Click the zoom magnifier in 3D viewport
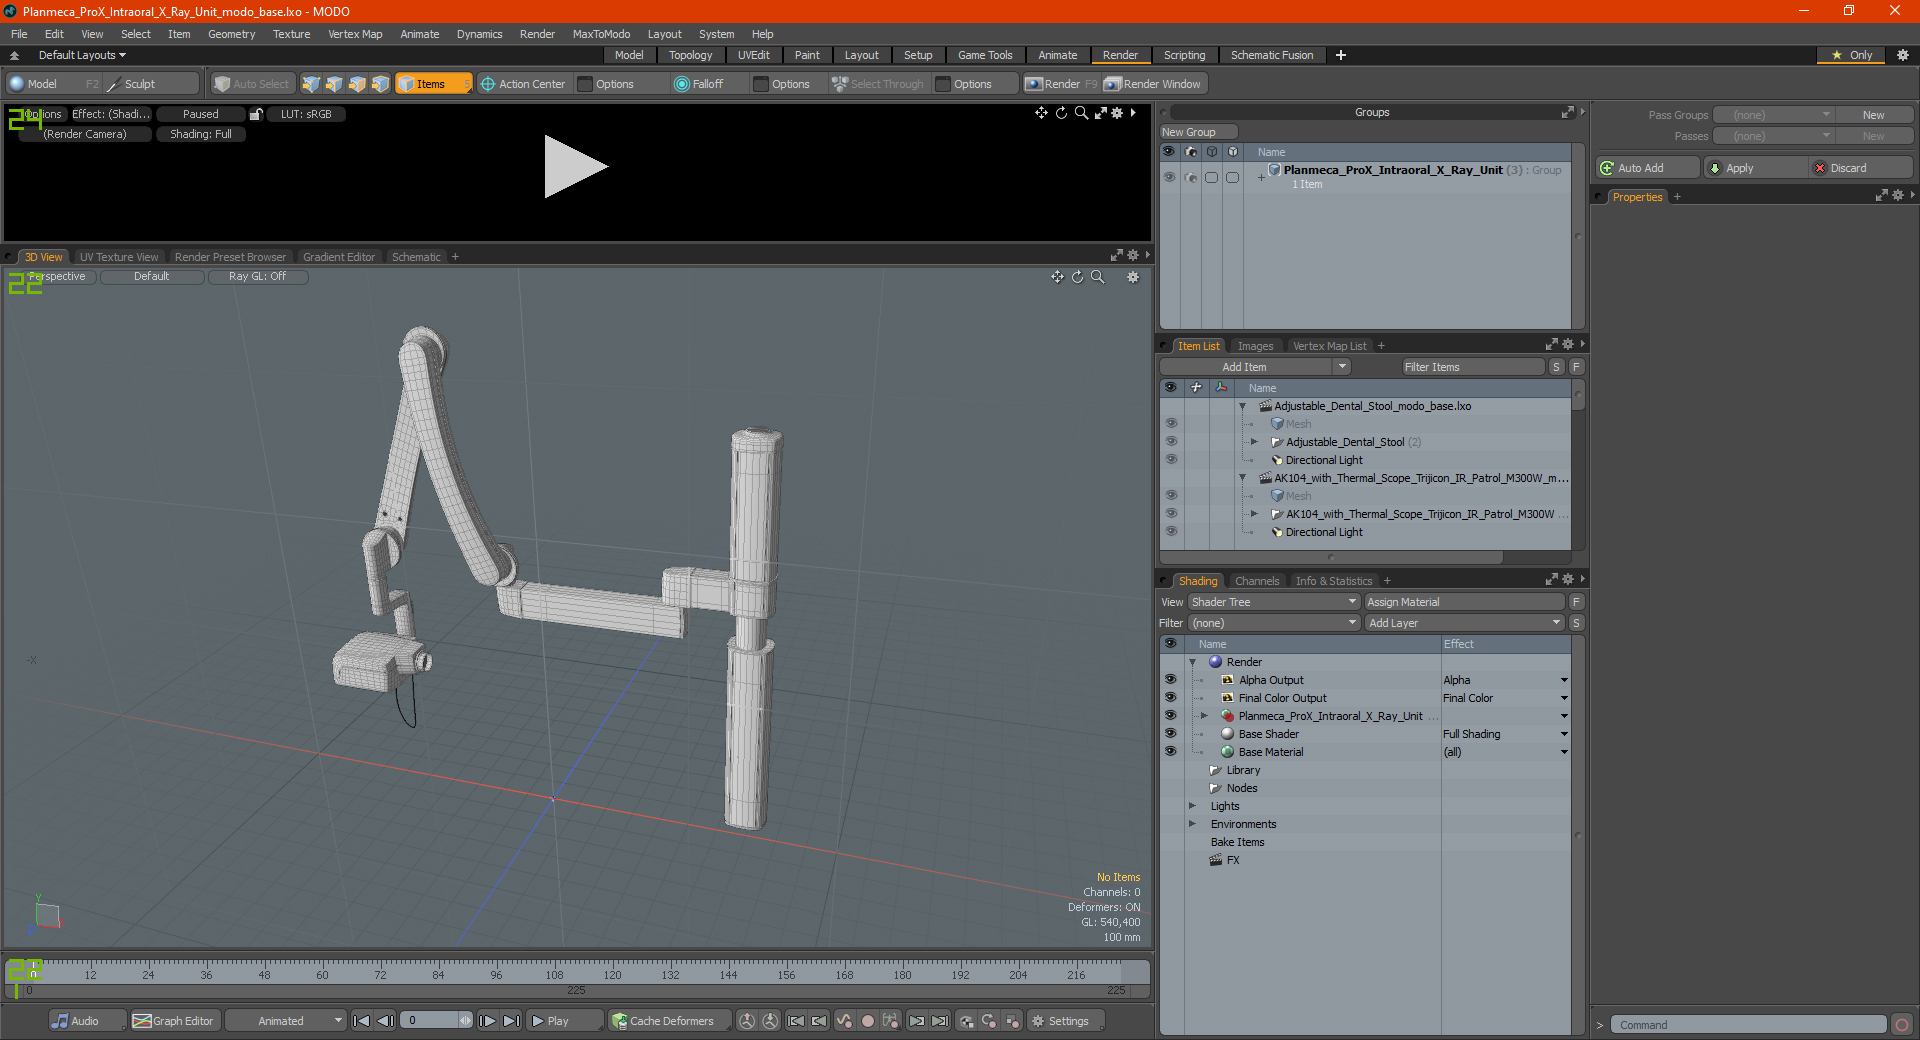The image size is (1920, 1040). [x=1098, y=277]
